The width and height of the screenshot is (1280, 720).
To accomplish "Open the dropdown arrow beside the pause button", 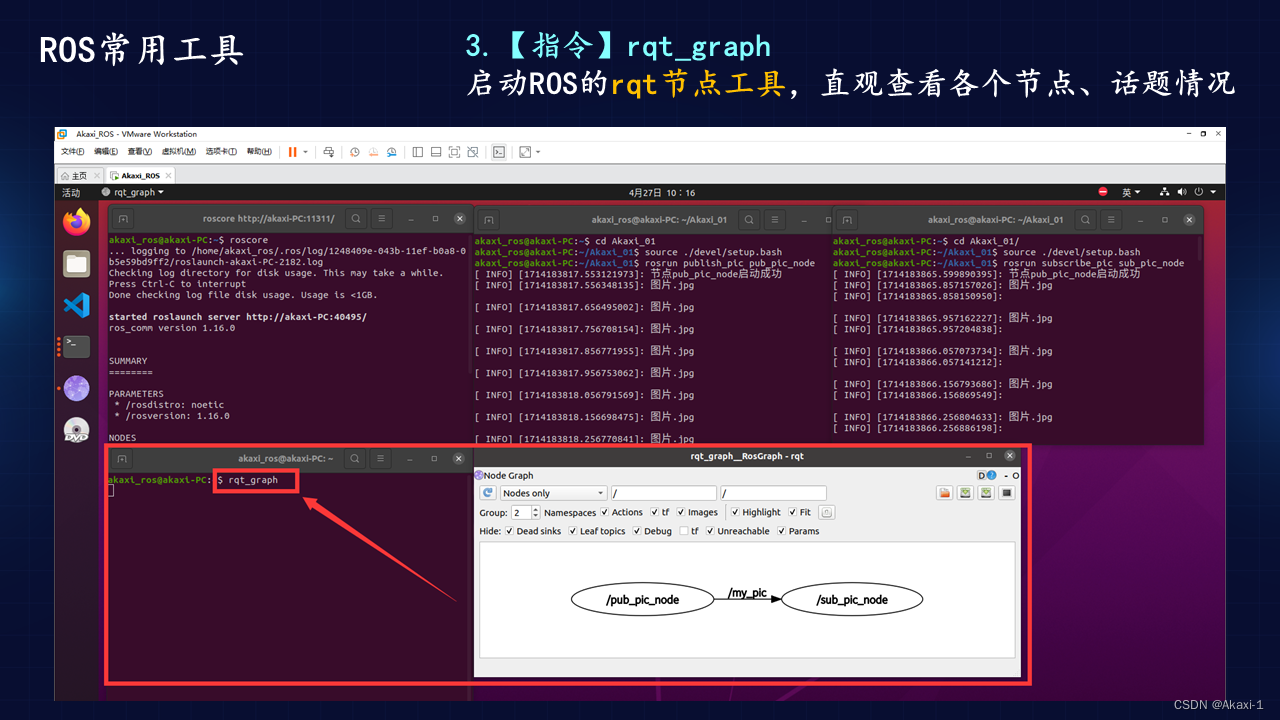I will point(306,151).
